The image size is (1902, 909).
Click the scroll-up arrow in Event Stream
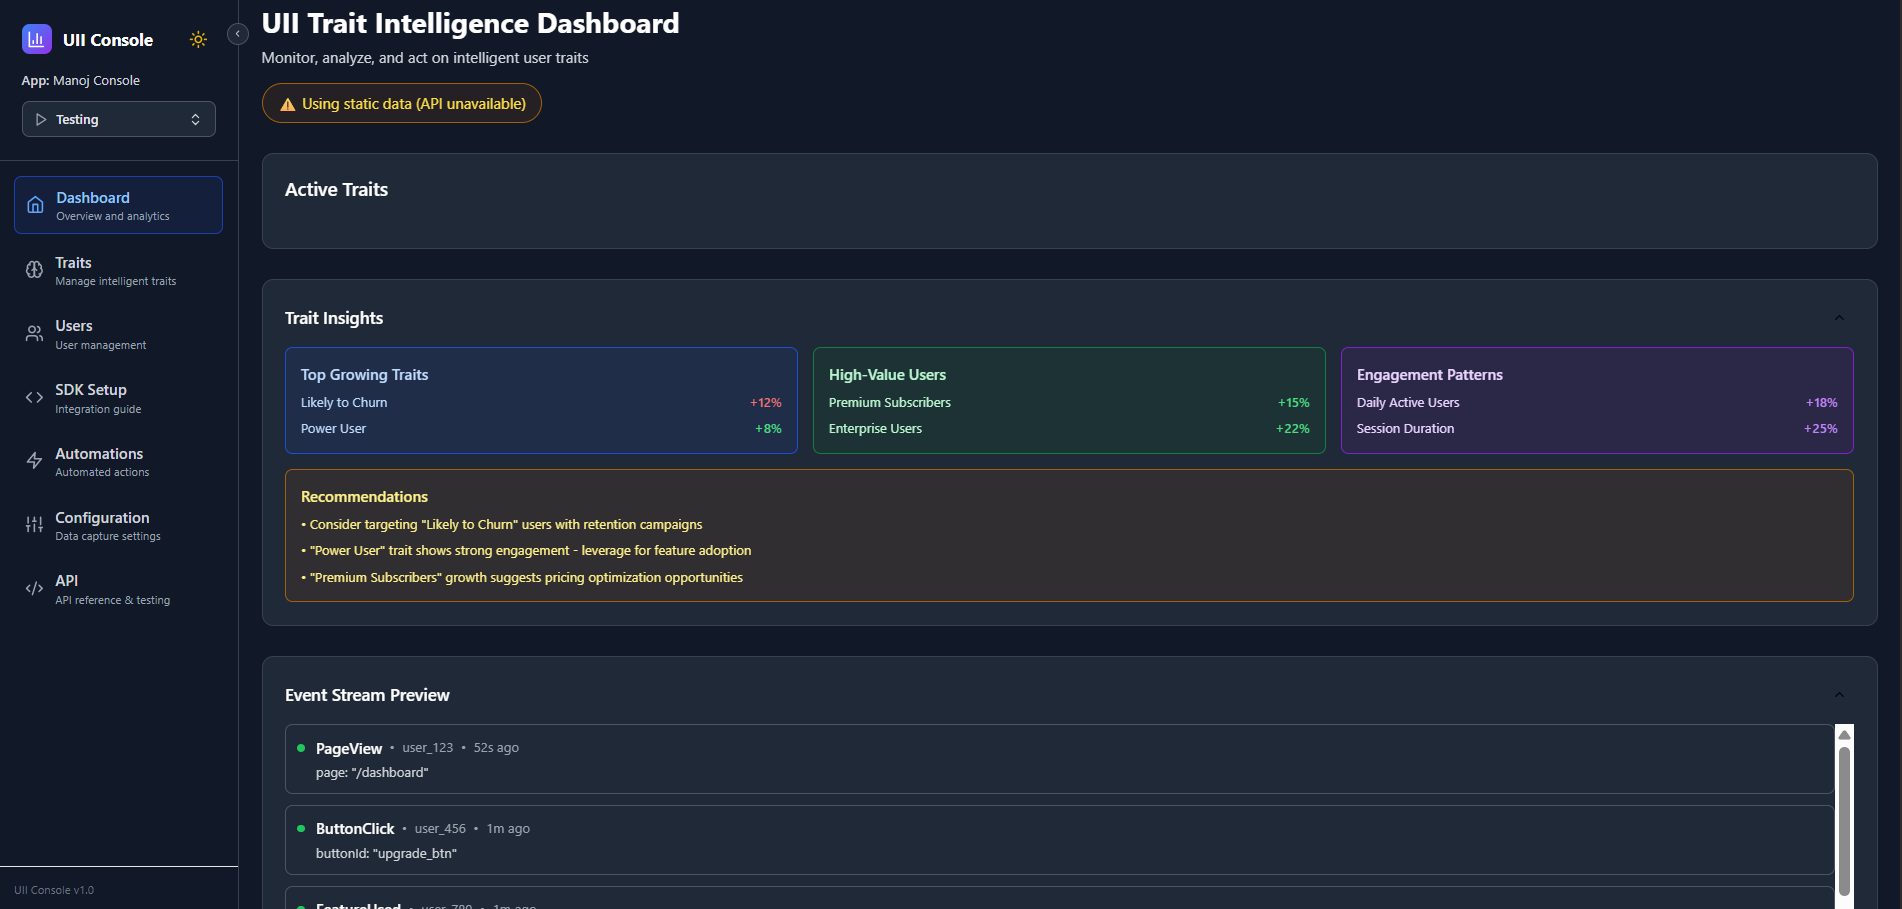(1844, 735)
